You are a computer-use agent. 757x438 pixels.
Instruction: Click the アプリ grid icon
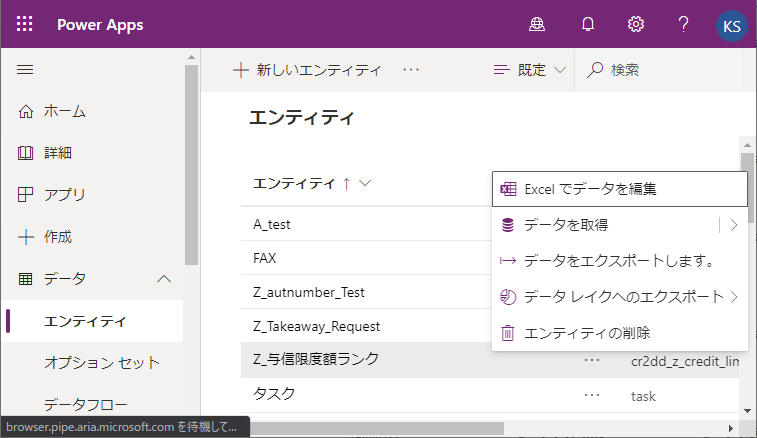(x=26, y=195)
